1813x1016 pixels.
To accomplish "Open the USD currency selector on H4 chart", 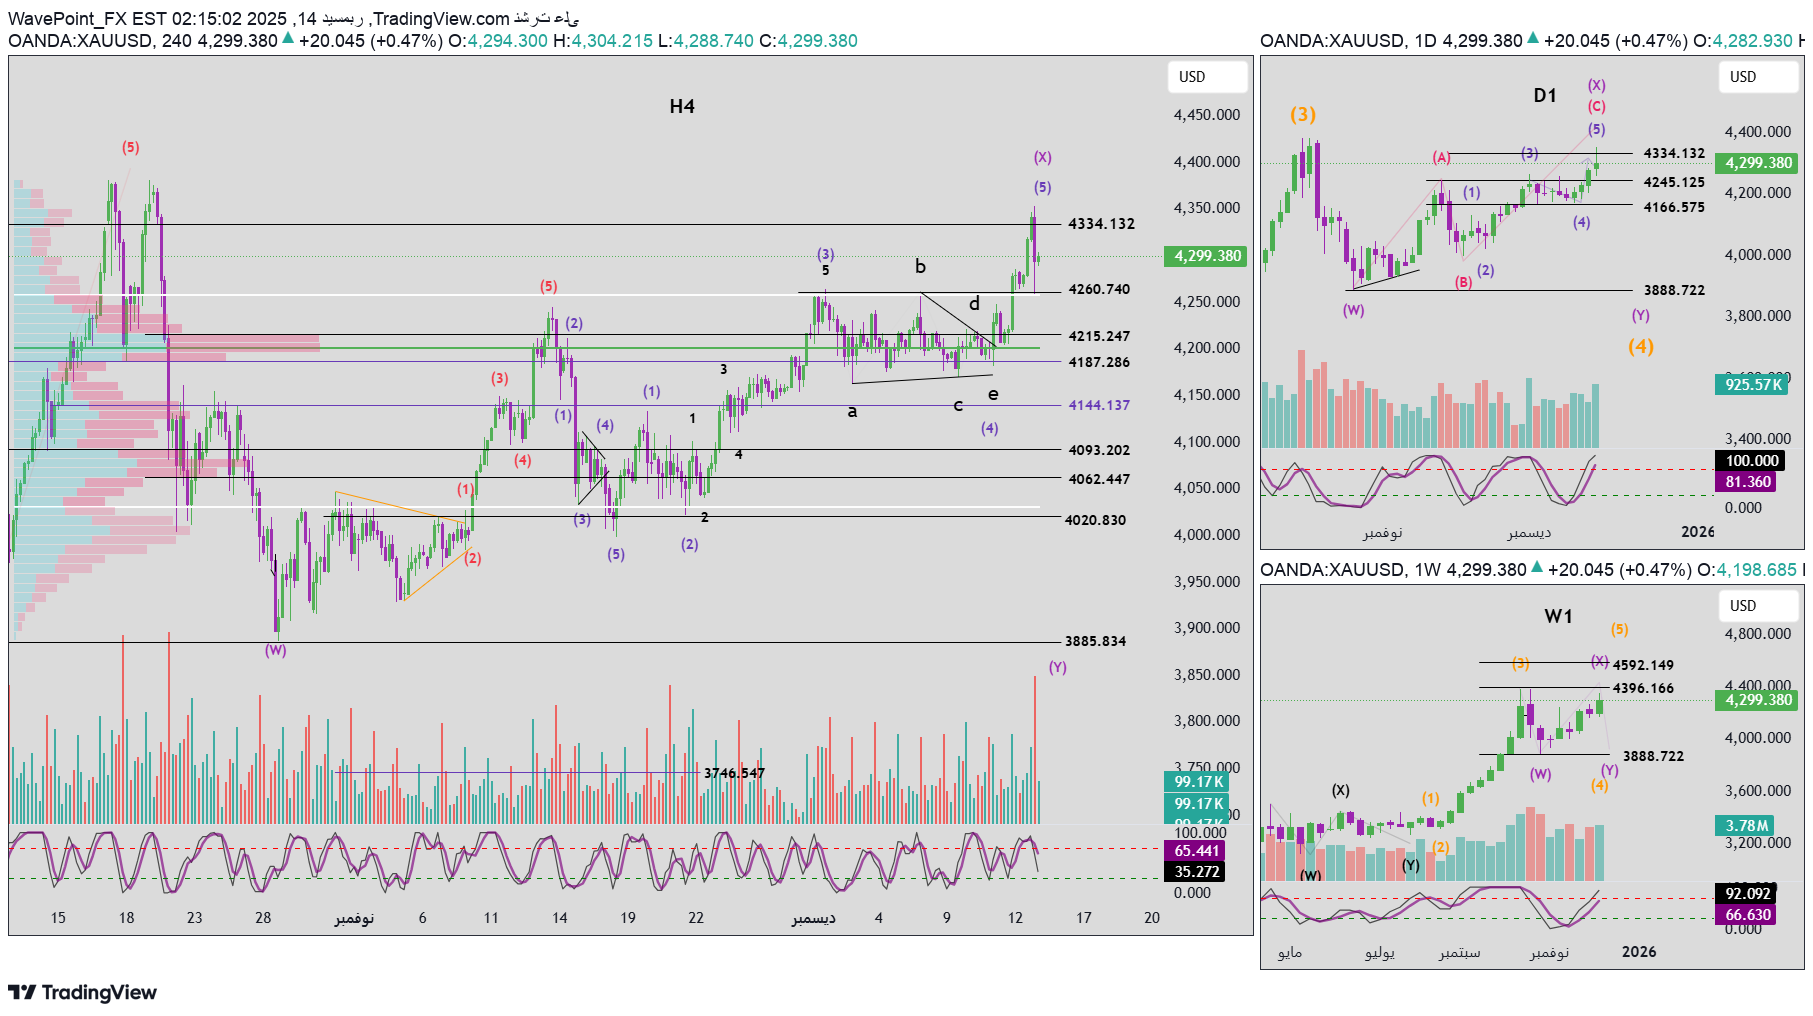I will click(x=1207, y=77).
